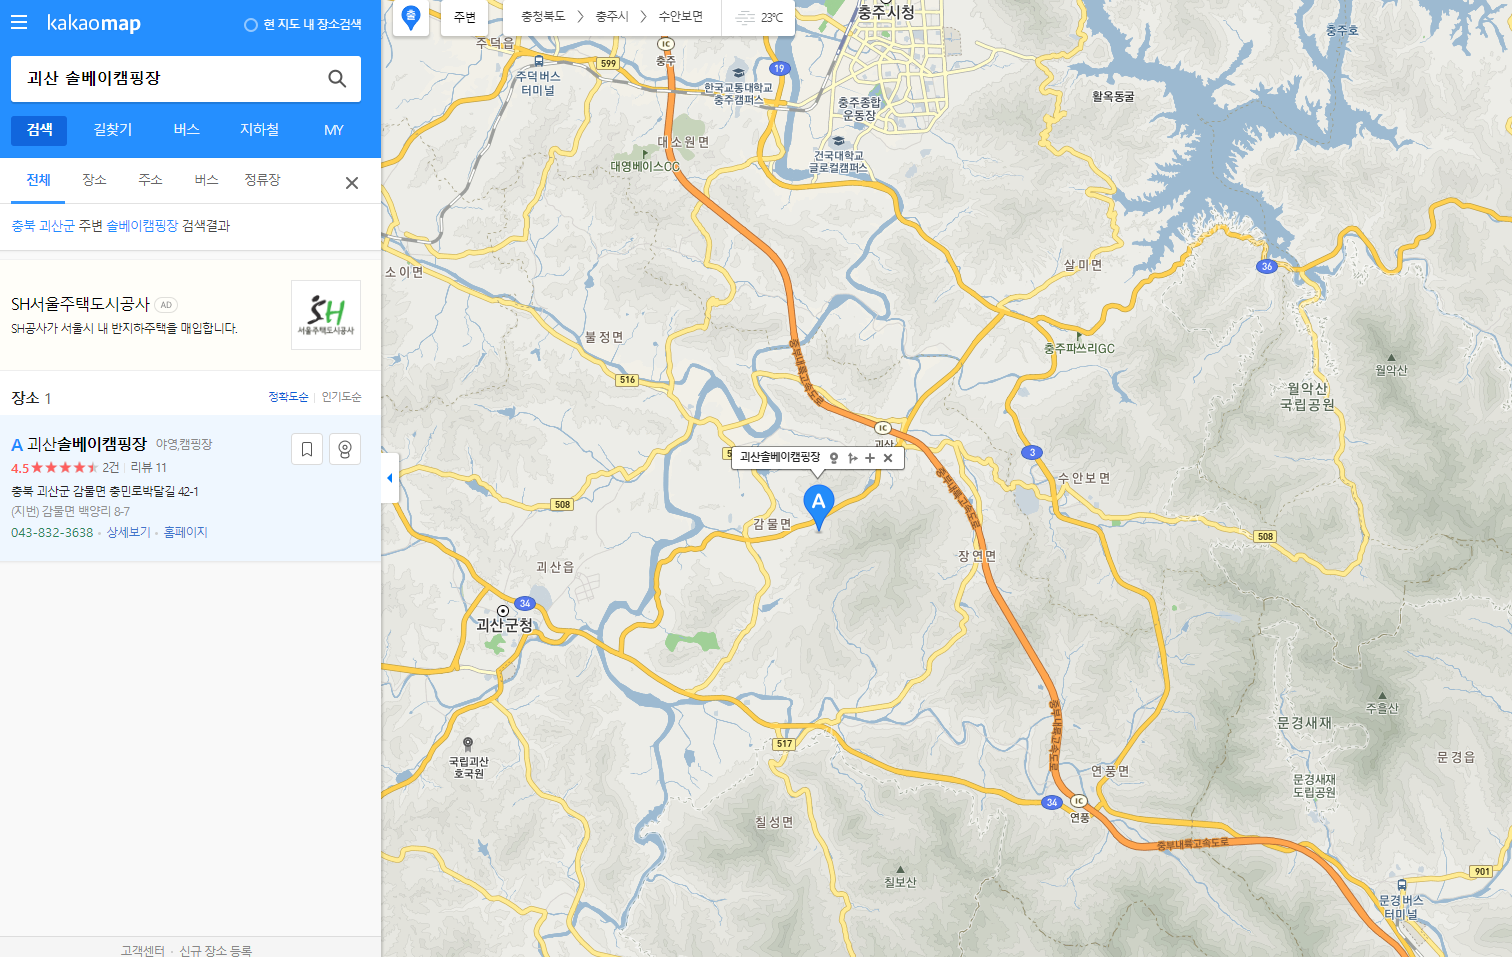Select the 버스 main tab
Image resolution: width=1512 pixels, height=957 pixels.
[186, 130]
